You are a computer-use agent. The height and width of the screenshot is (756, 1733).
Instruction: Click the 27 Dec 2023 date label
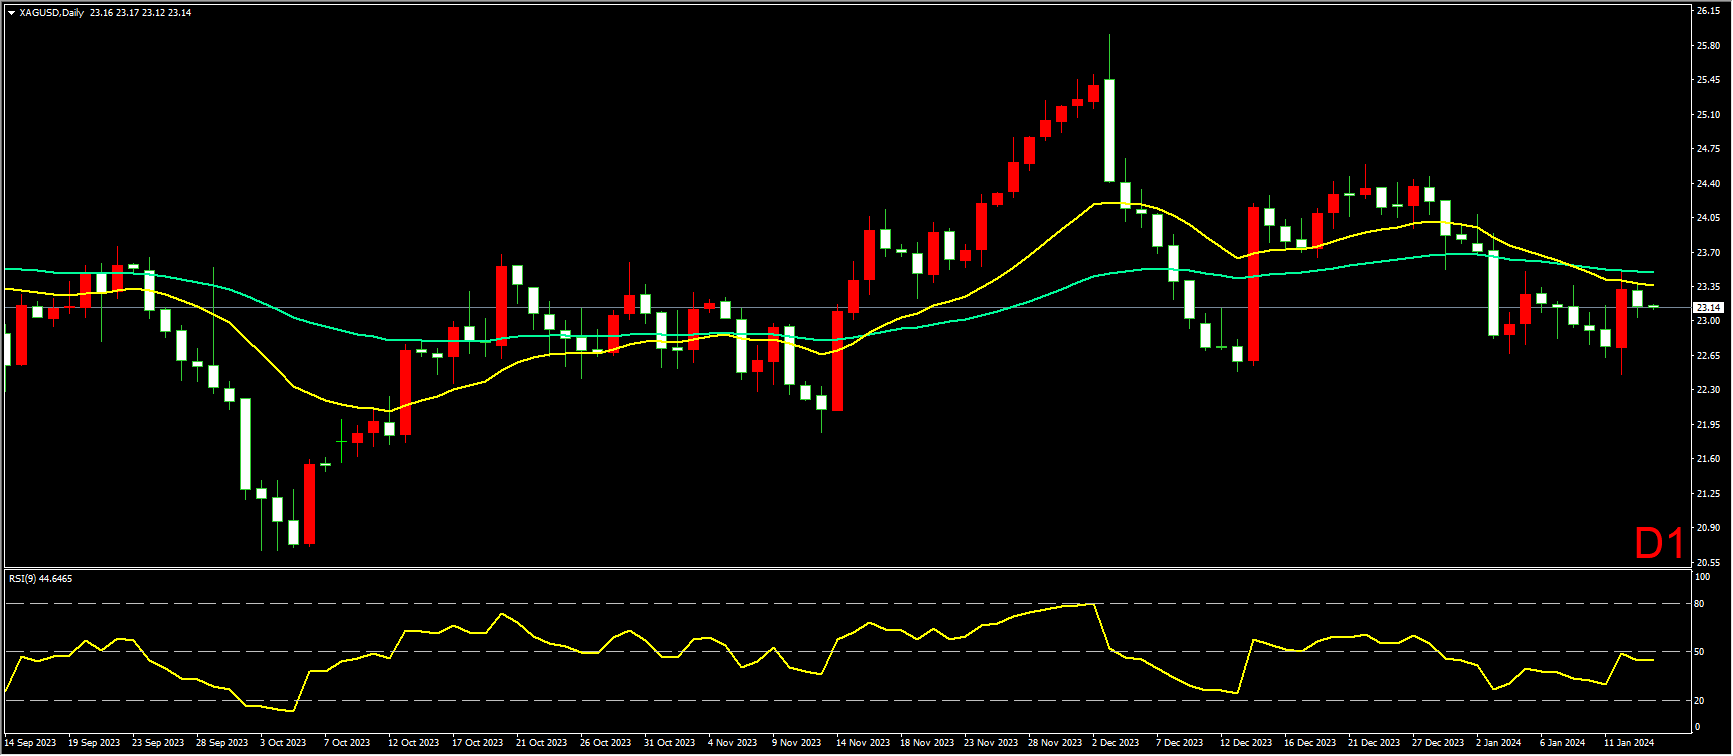coord(1438,743)
